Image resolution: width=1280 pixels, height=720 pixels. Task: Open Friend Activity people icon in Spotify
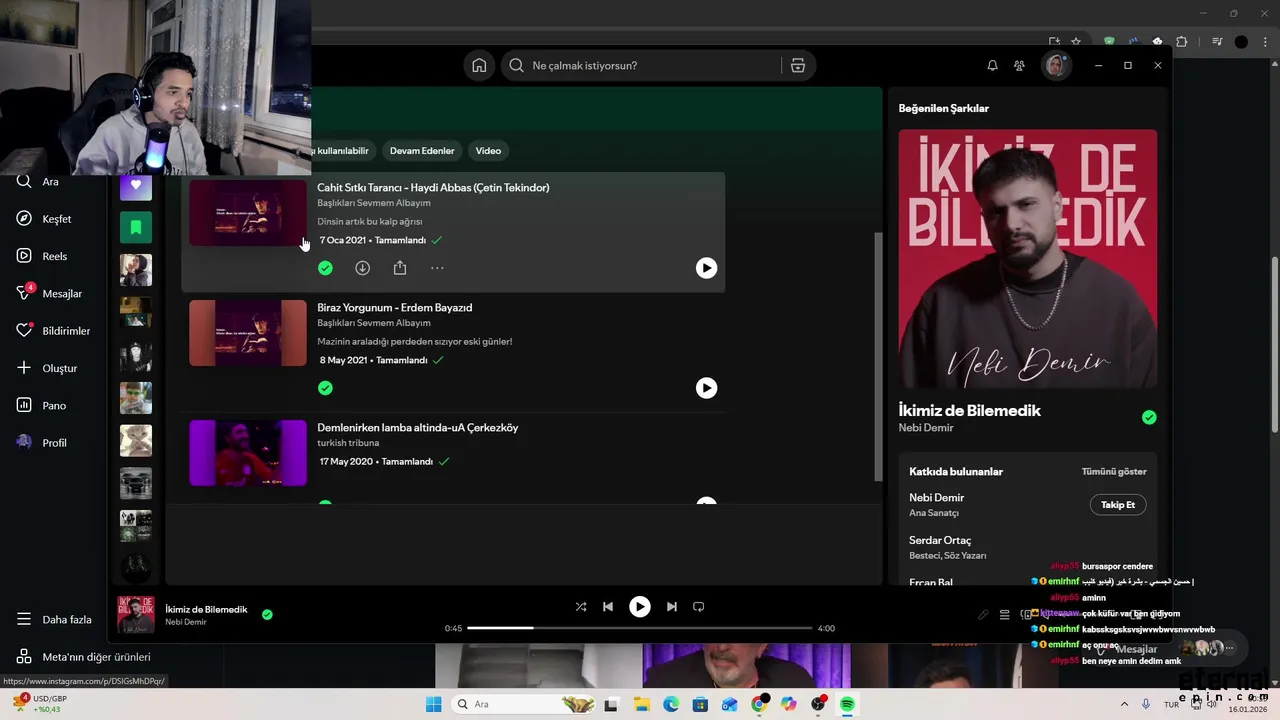(x=1019, y=65)
